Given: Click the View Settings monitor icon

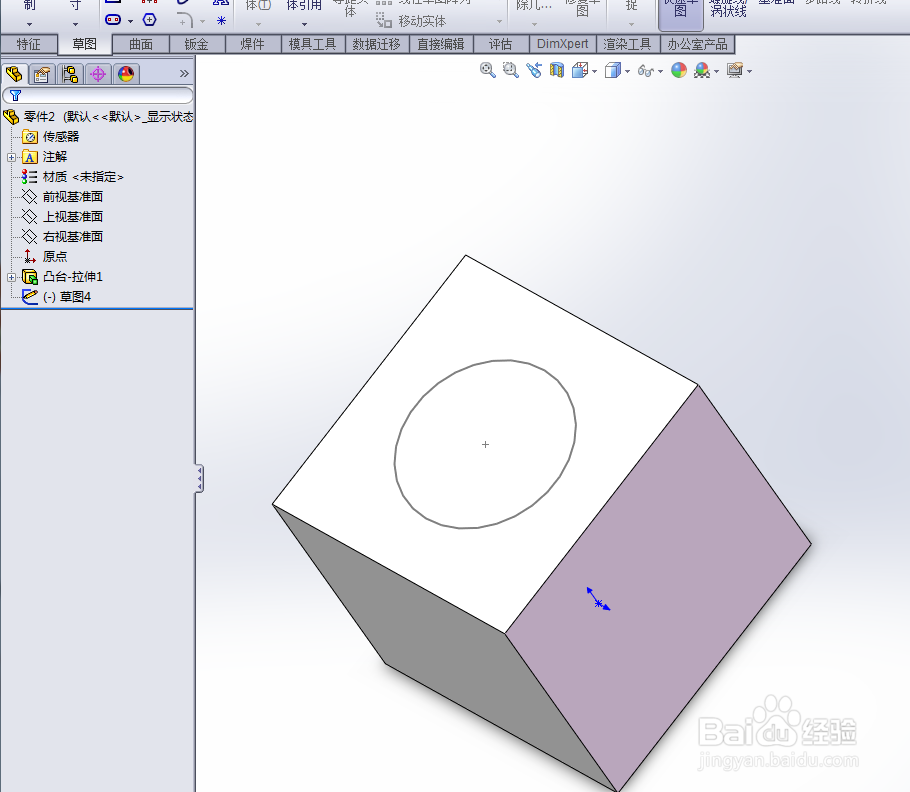Looking at the screenshot, I should (735, 71).
